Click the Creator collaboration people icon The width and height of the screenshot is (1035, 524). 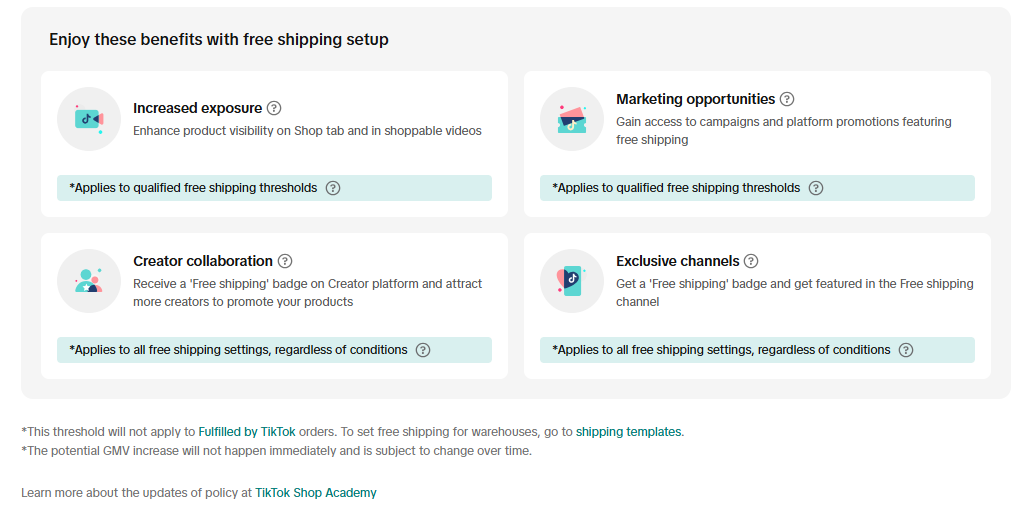[89, 281]
